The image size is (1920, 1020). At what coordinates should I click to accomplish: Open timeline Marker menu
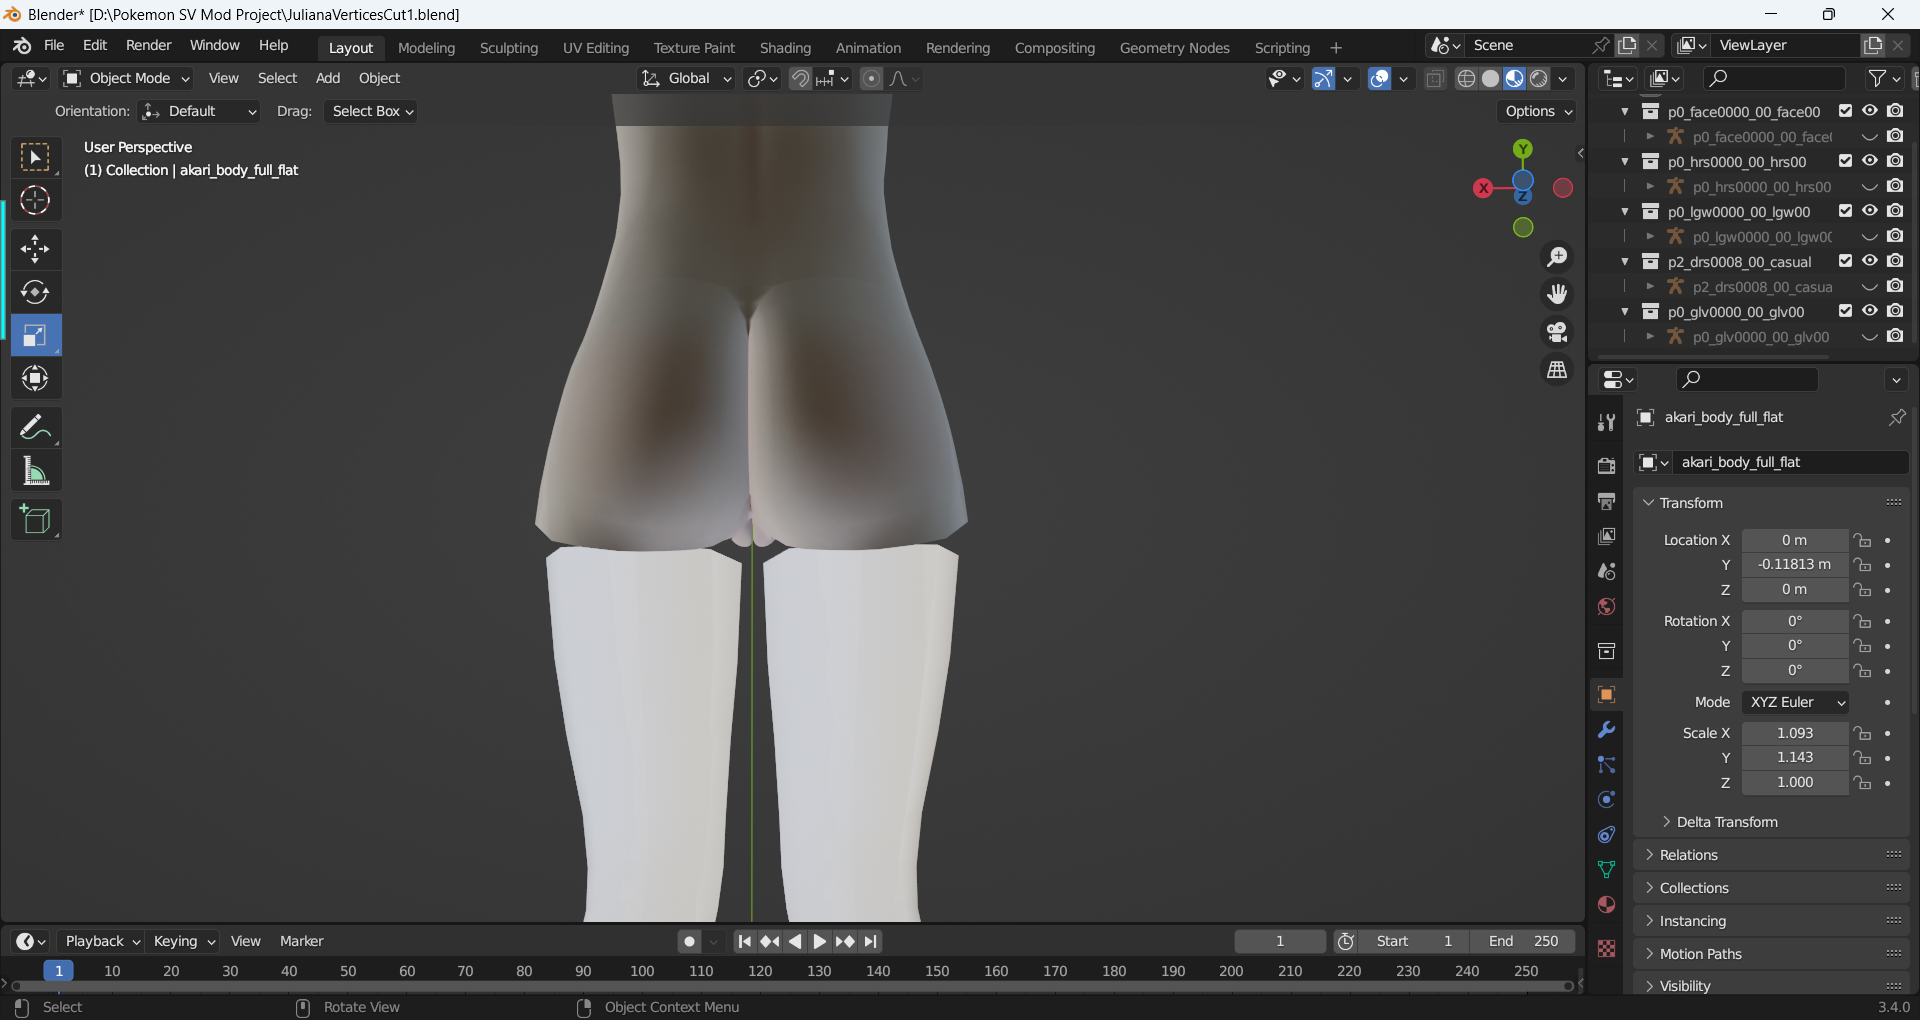point(301,941)
